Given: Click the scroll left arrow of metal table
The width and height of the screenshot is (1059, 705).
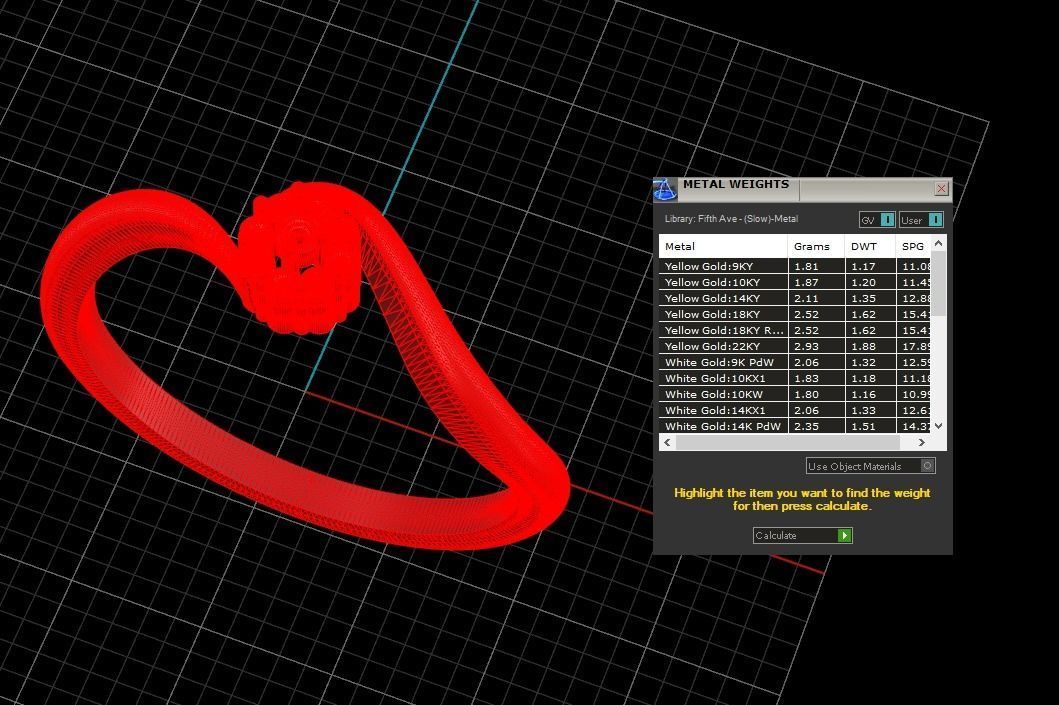Looking at the screenshot, I should (667, 442).
